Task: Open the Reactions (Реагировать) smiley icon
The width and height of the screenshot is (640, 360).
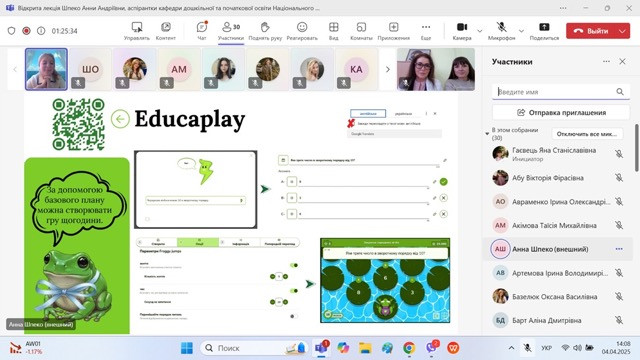Action: click(302, 27)
